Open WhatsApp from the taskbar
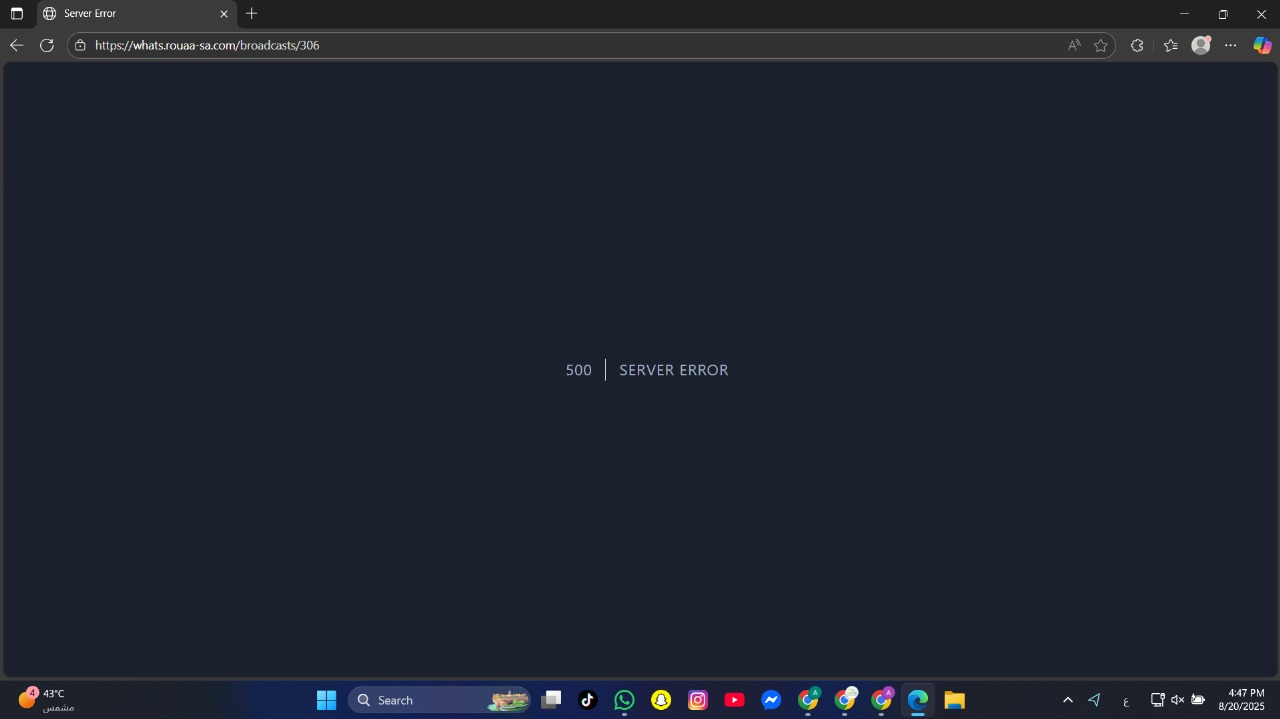This screenshot has width=1280, height=719. (x=625, y=700)
